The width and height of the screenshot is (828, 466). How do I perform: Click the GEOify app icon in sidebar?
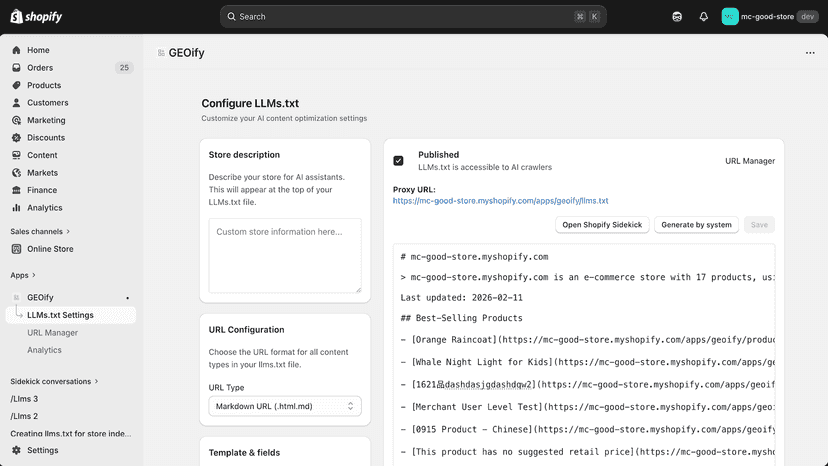pyautogui.click(x=16, y=297)
